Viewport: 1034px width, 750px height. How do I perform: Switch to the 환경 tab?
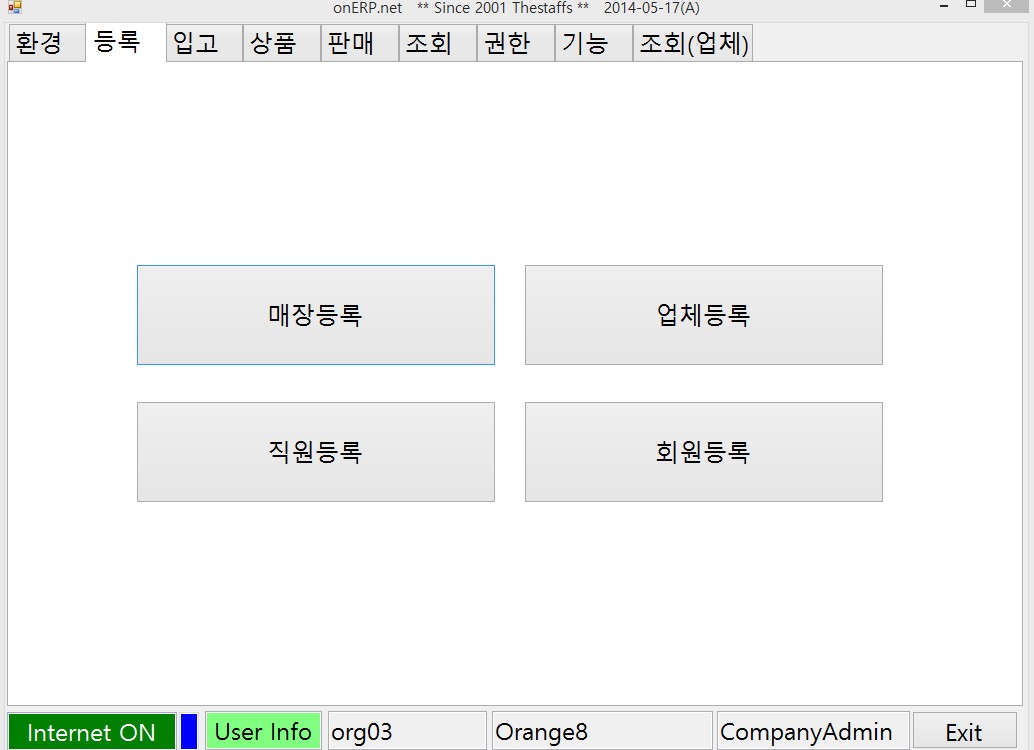[x=46, y=44]
